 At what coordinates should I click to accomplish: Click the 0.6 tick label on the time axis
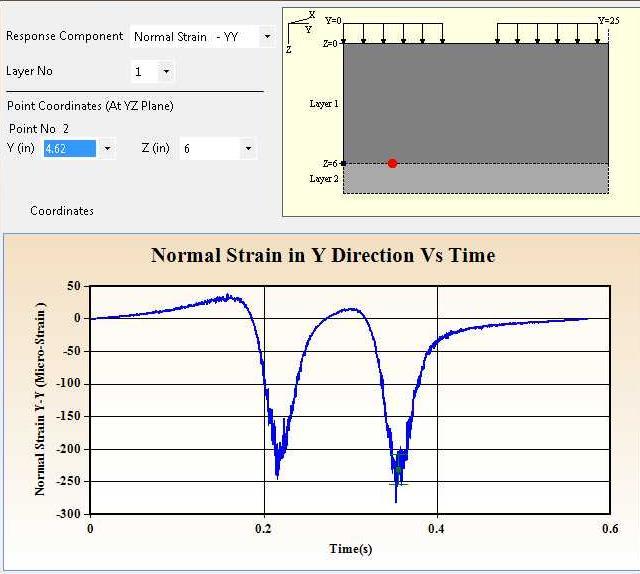point(610,529)
